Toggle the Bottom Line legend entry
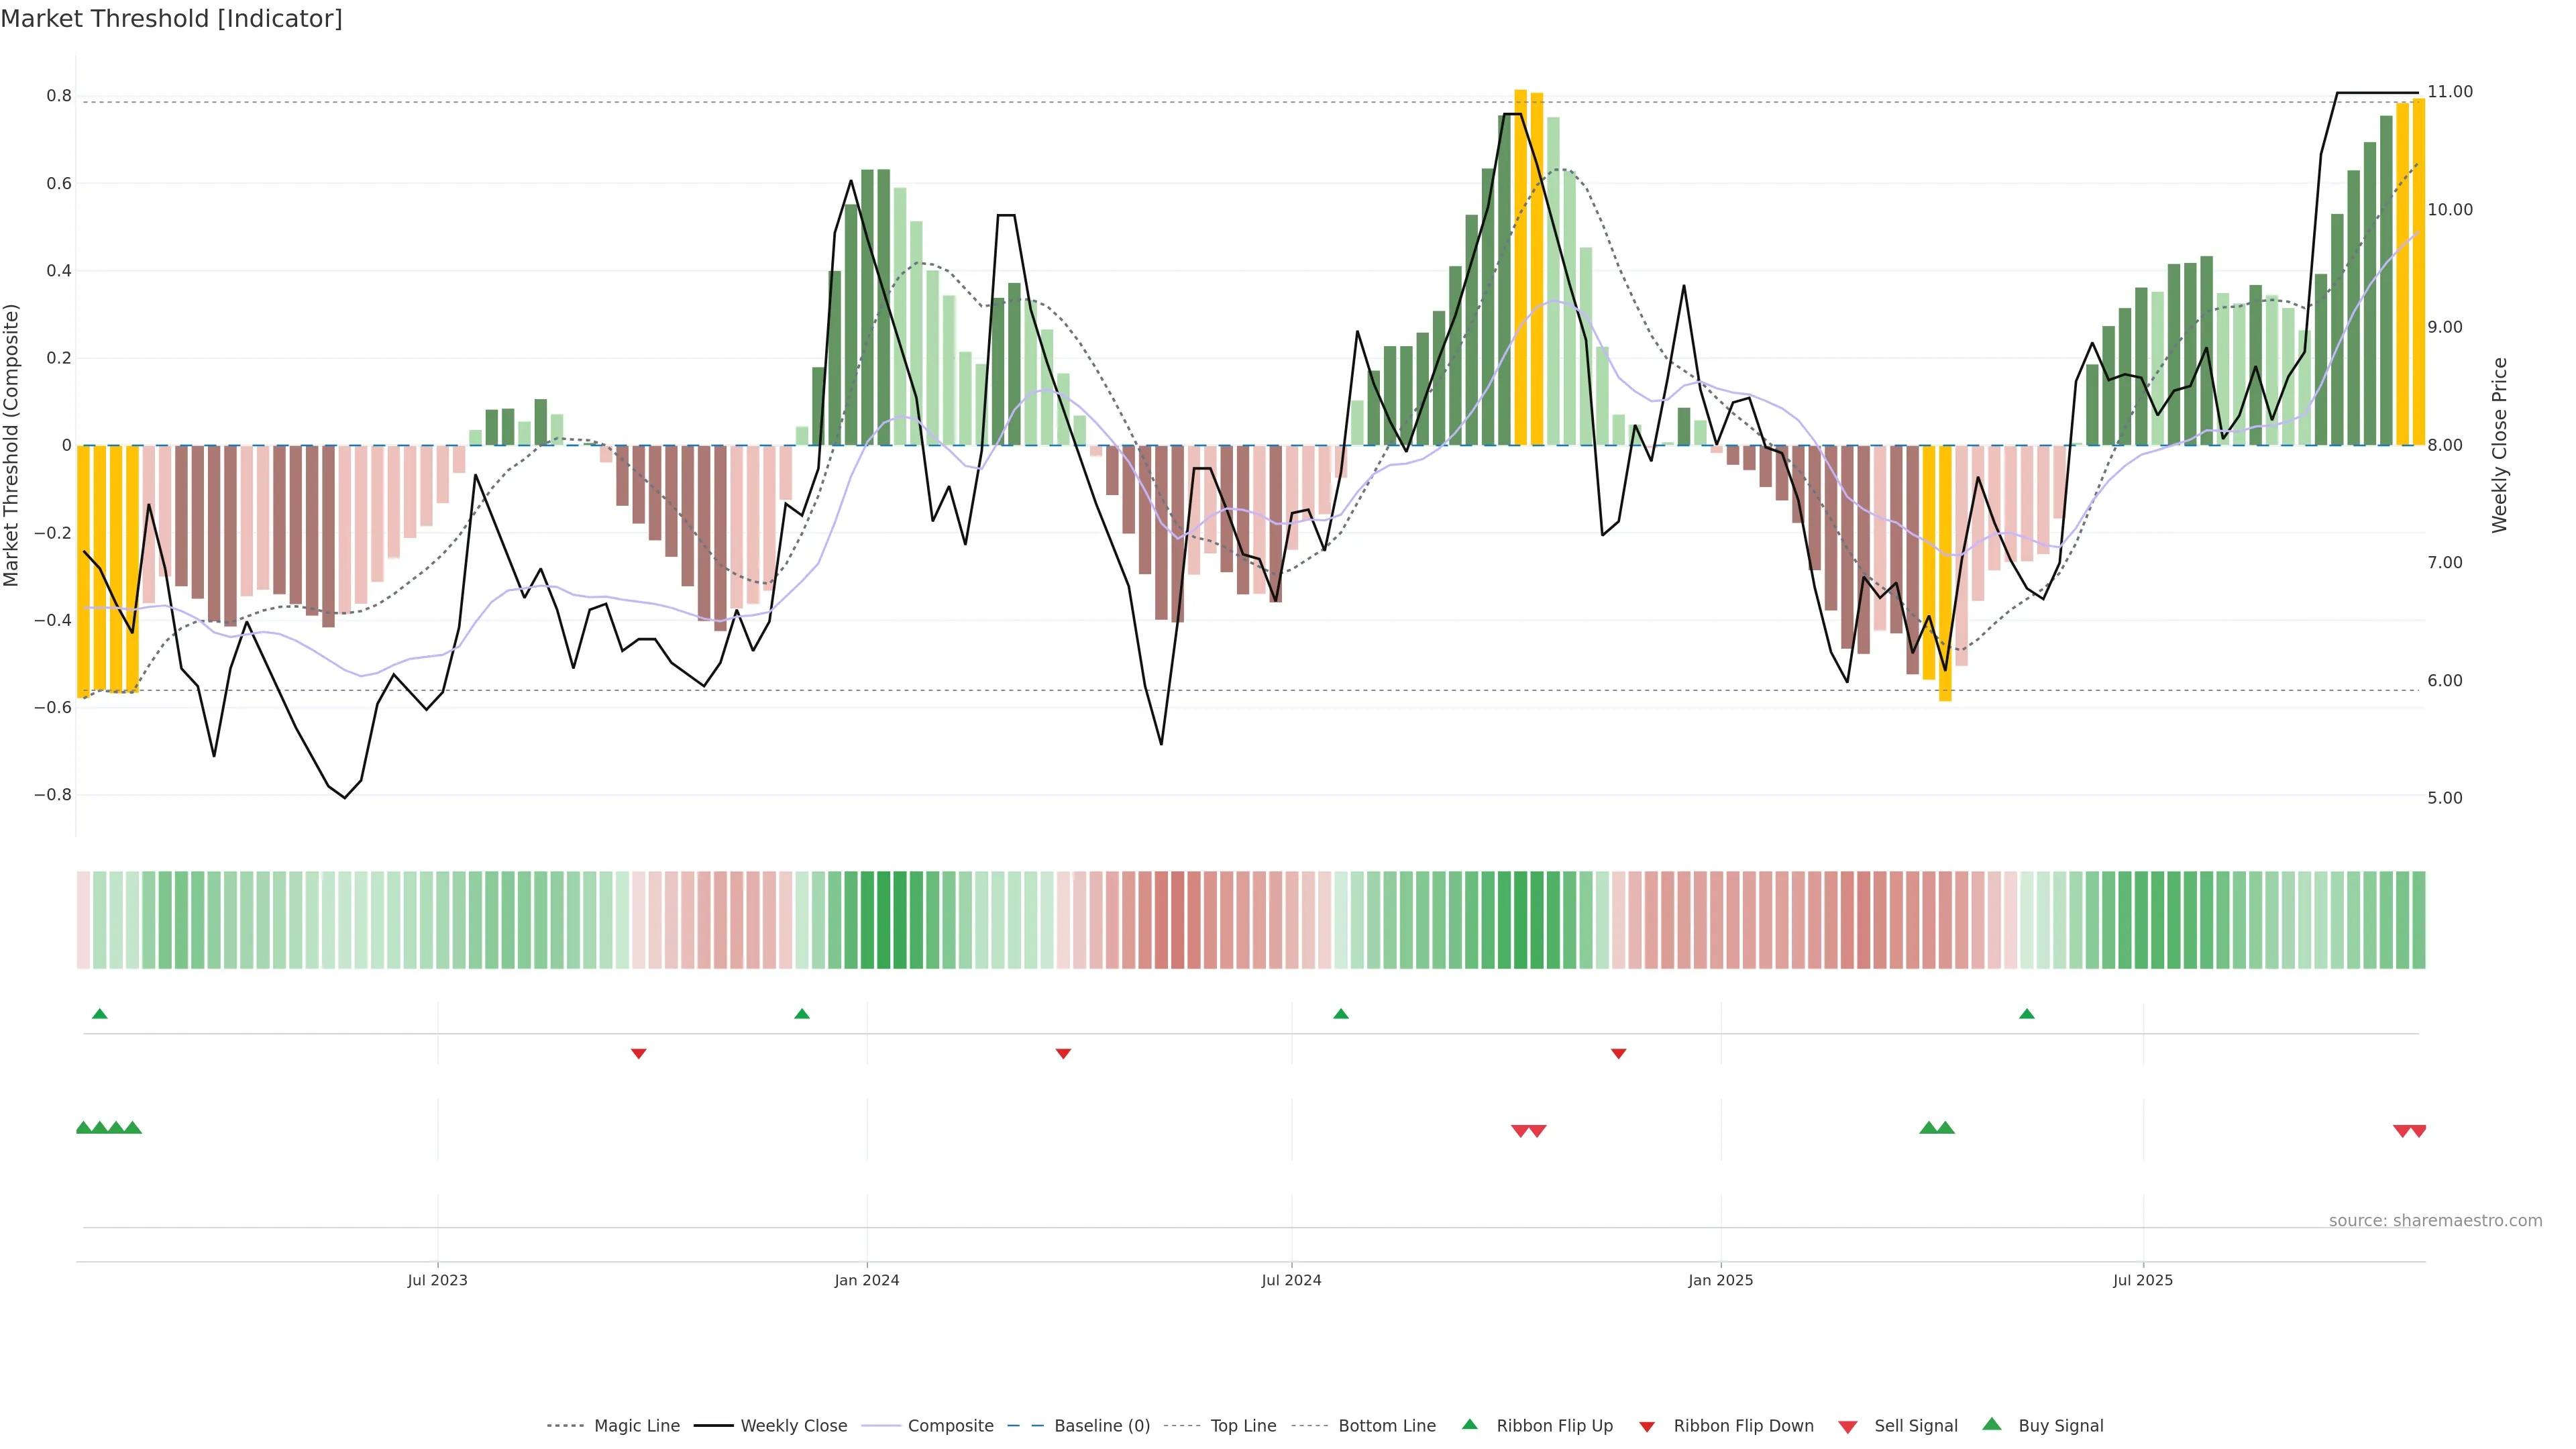This screenshot has height=1449, width=2576. click(x=1386, y=1426)
